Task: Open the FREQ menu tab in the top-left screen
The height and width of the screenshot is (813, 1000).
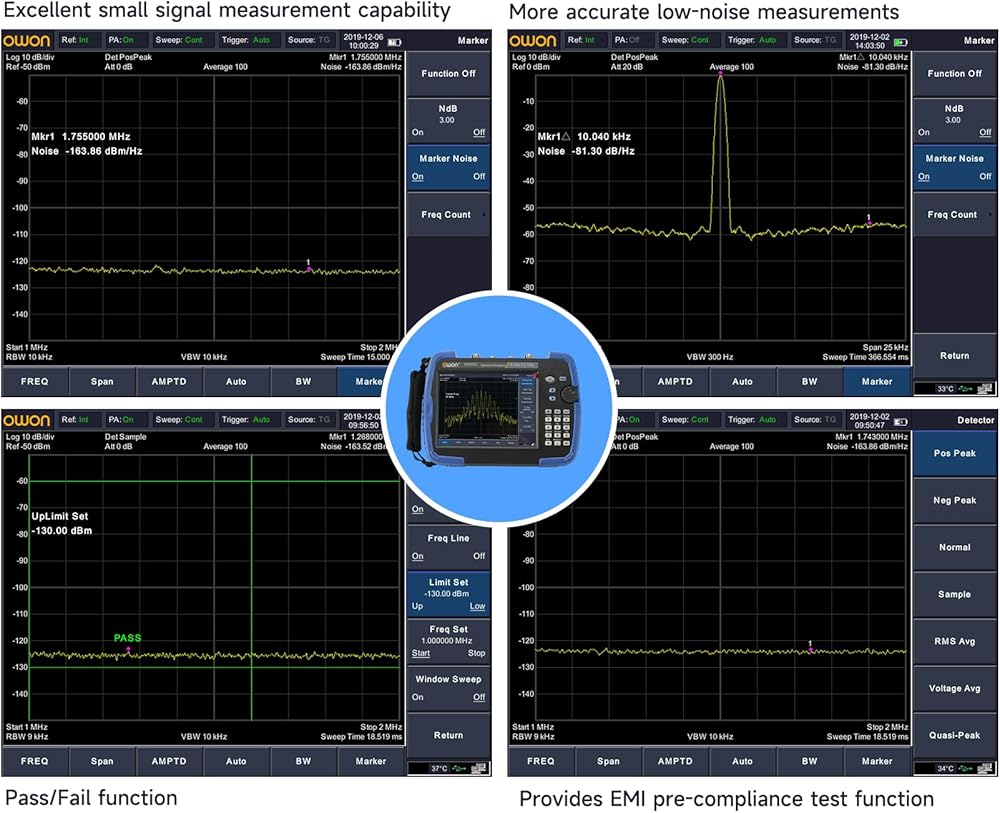Action: 35,381
